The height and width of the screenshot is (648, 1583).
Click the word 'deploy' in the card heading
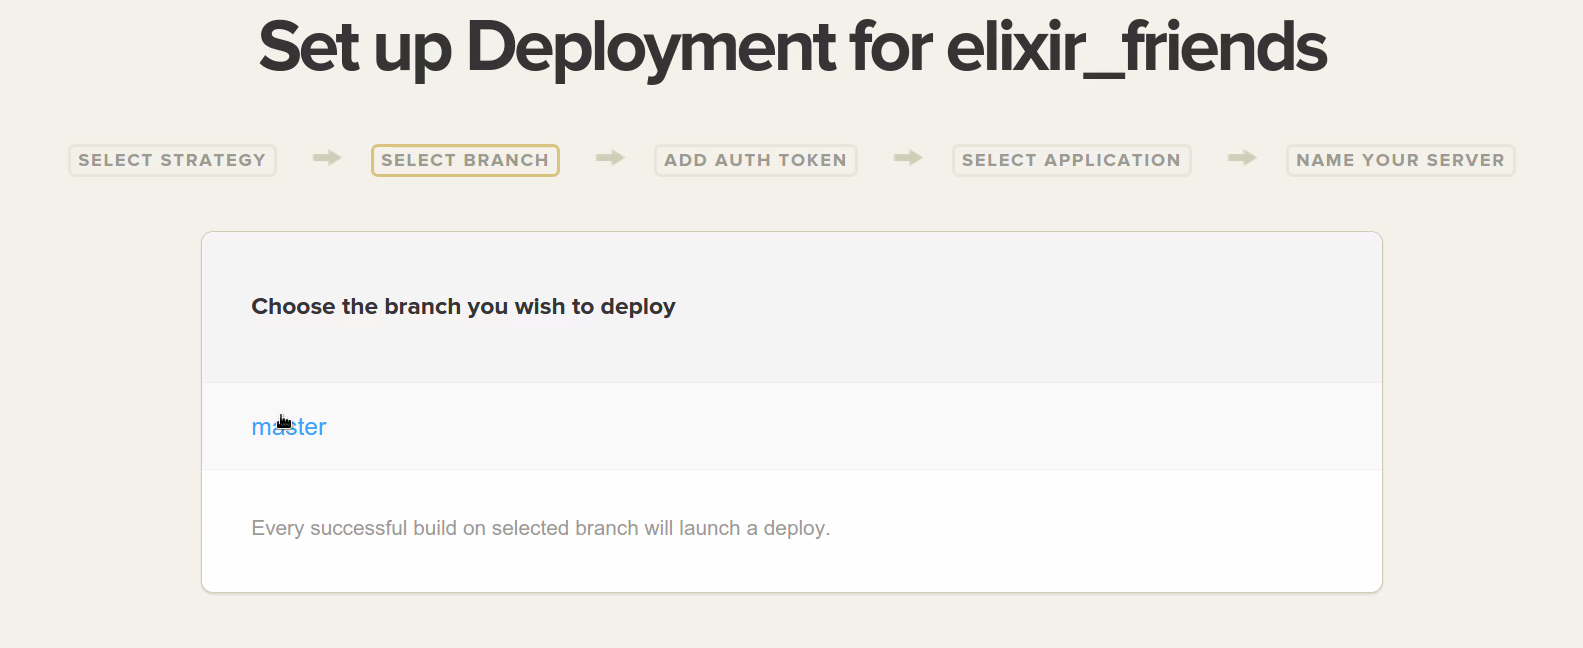click(638, 307)
